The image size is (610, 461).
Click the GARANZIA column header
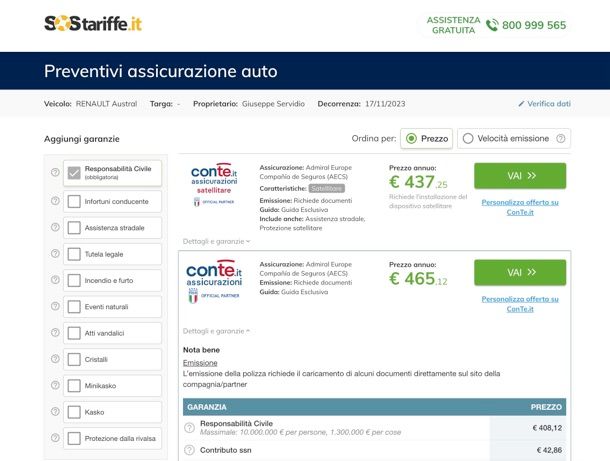(207, 407)
